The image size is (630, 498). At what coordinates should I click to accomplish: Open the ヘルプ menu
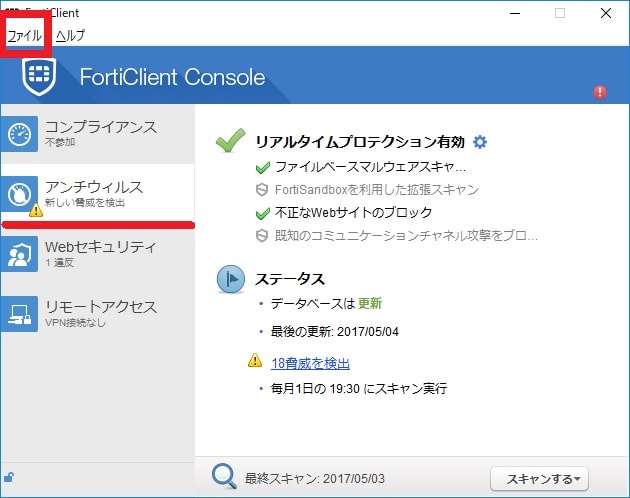point(70,36)
